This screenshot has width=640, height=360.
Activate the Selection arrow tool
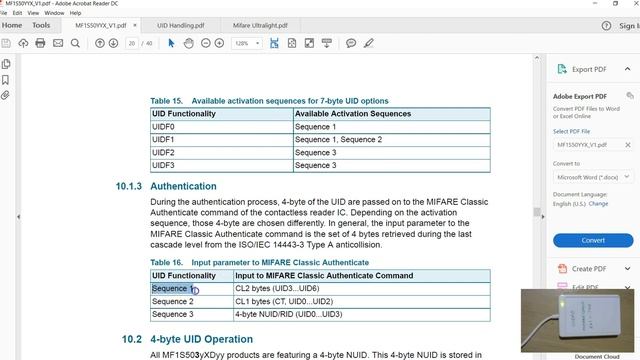(x=171, y=43)
